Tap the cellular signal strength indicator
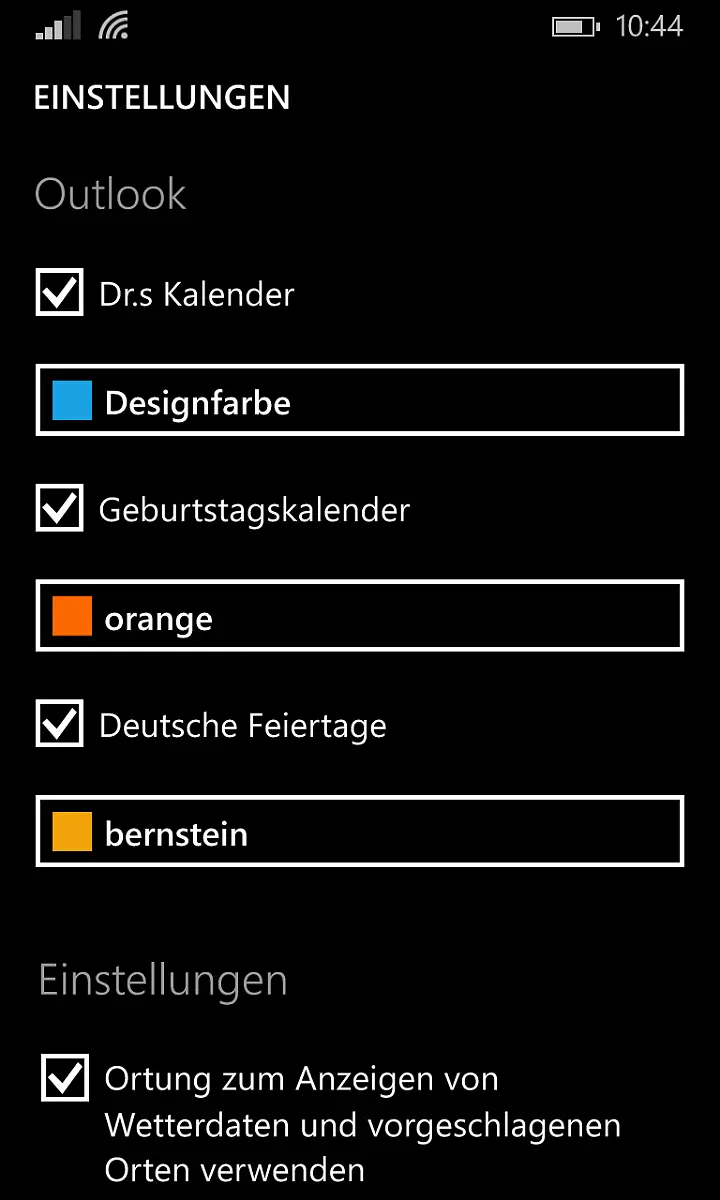 tap(55, 25)
